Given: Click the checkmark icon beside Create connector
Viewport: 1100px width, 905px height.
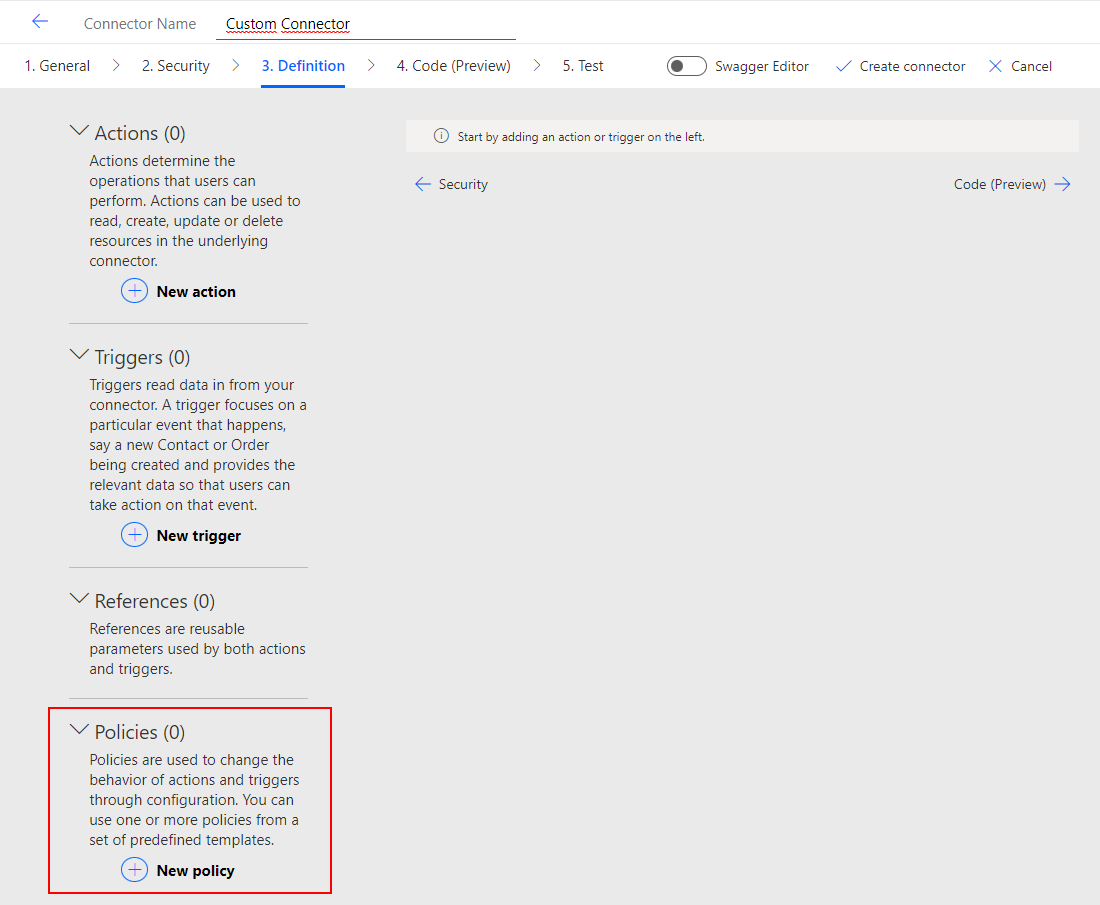Looking at the screenshot, I should click(x=843, y=66).
